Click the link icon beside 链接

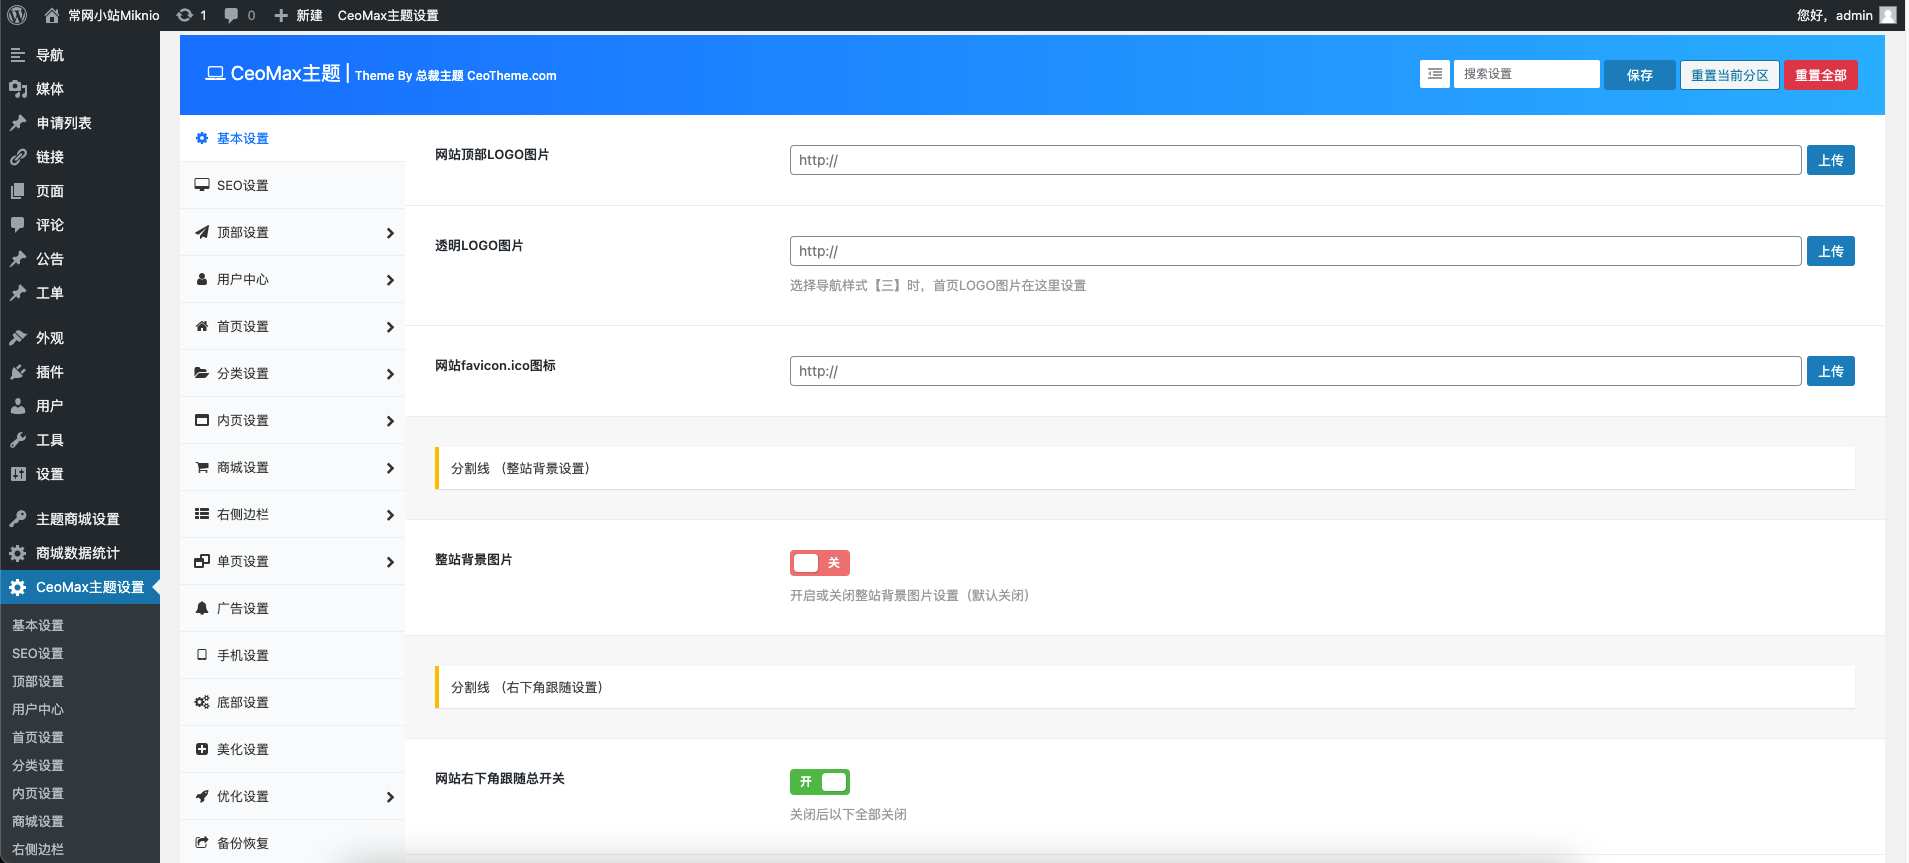click(x=18, y=157)
